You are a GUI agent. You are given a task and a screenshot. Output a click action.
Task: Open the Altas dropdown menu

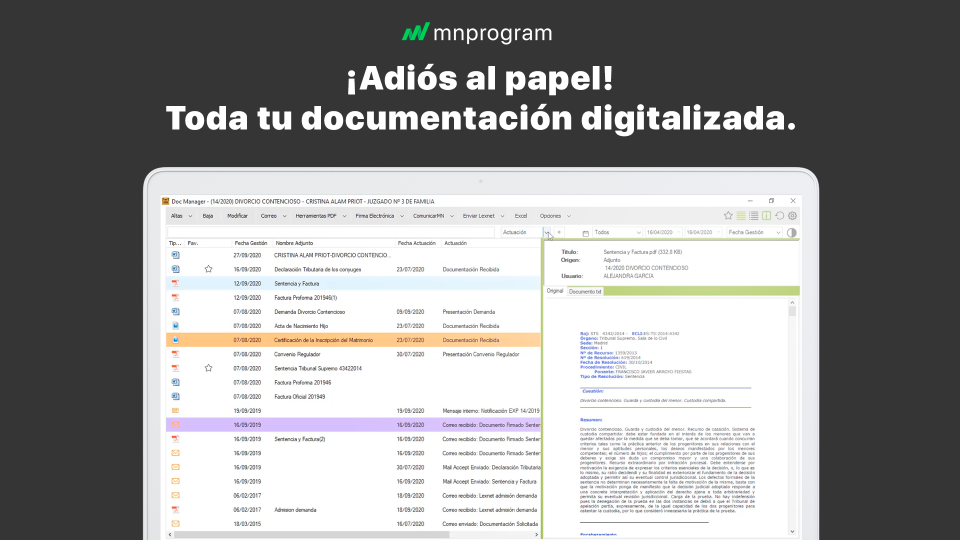pos(181,216)
